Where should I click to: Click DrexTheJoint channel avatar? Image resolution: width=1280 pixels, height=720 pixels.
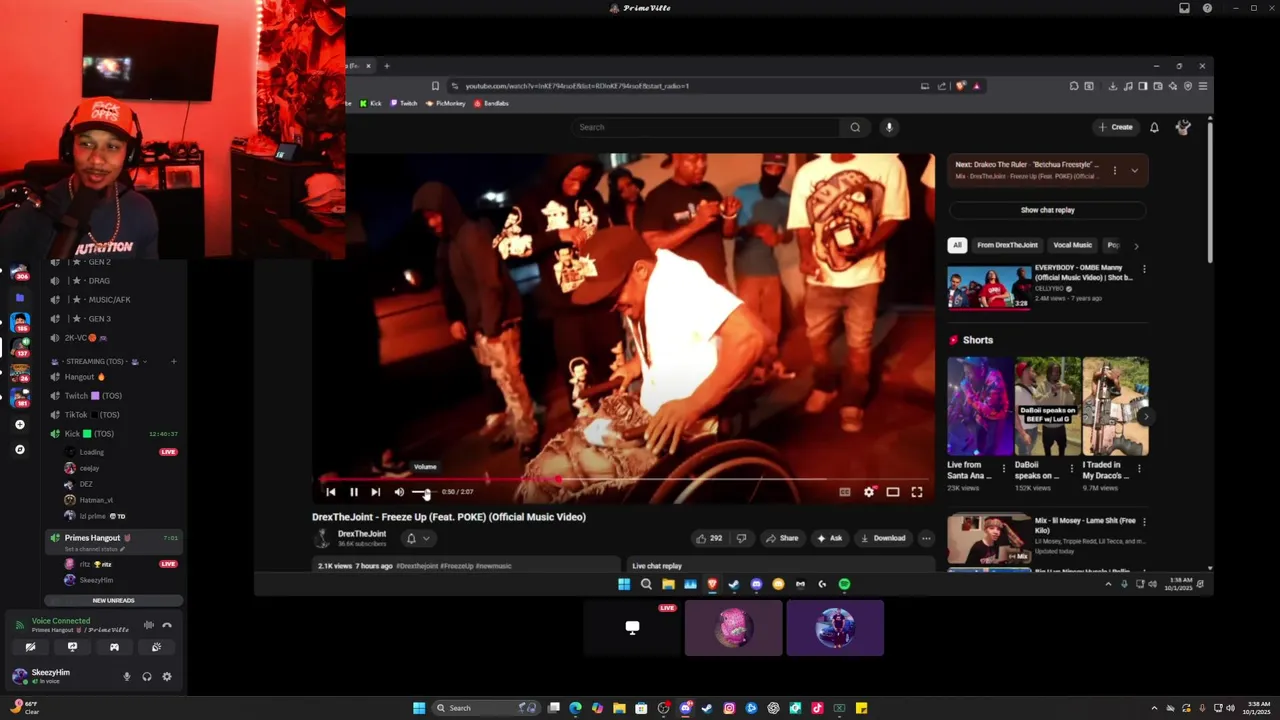click(x=322, y=538)
